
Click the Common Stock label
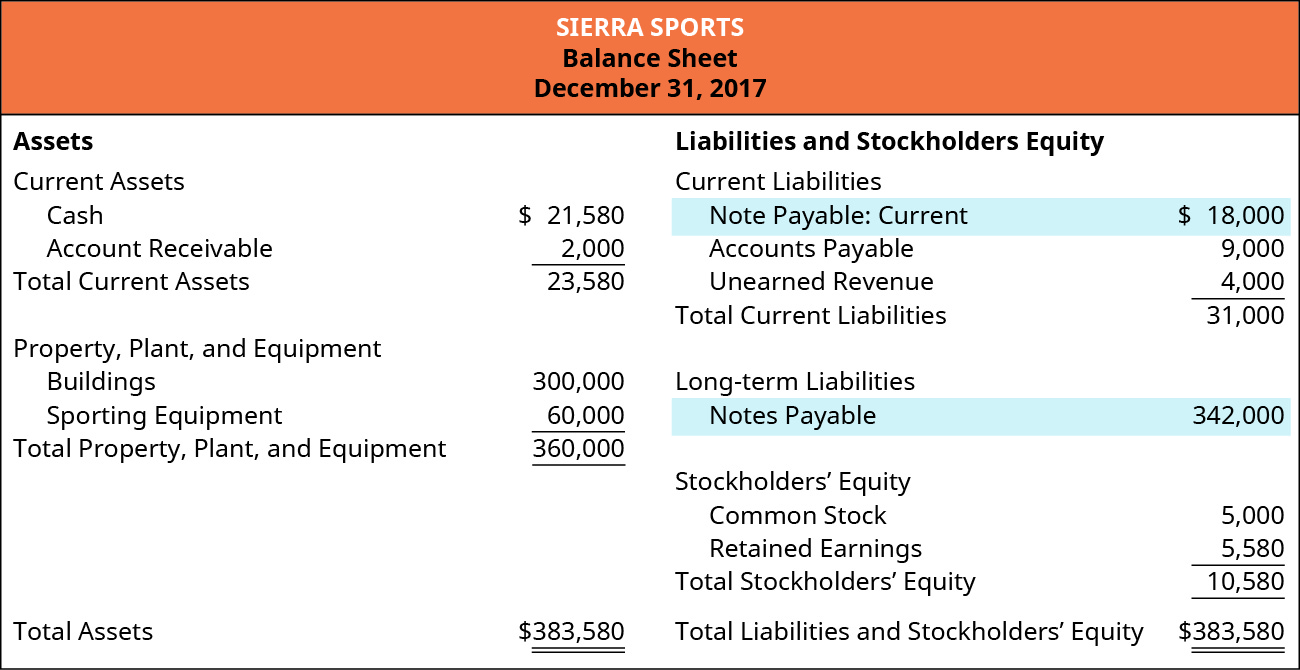797,515
